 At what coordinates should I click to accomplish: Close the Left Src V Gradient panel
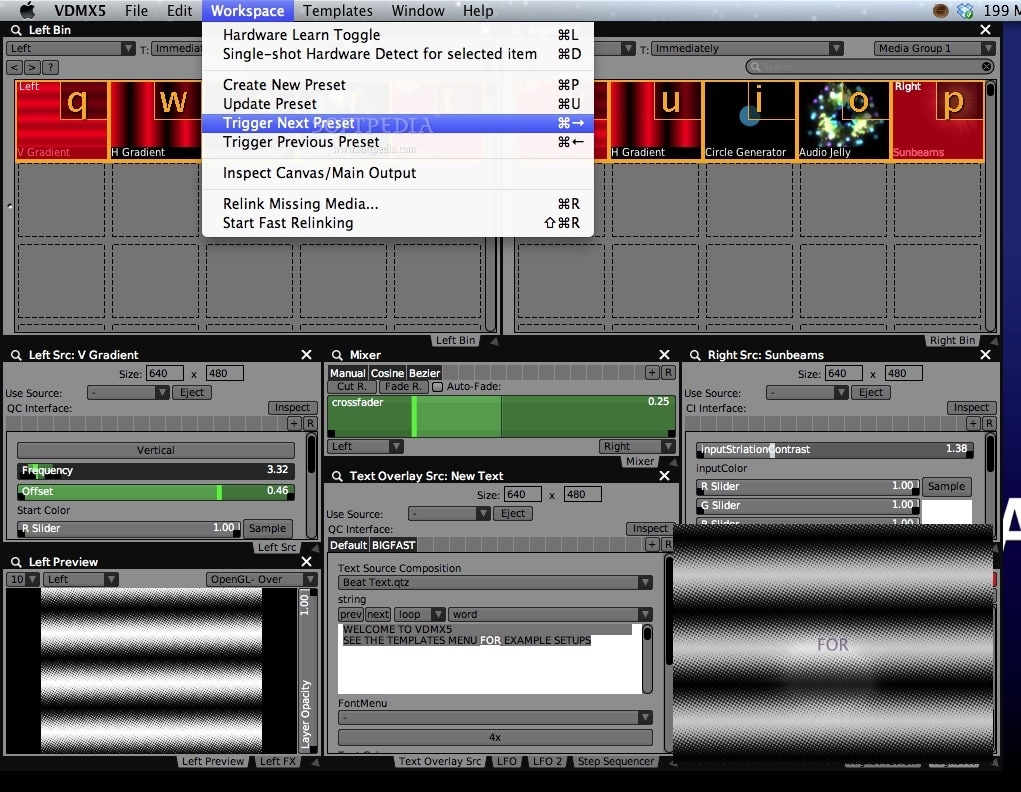coord(306,355)
